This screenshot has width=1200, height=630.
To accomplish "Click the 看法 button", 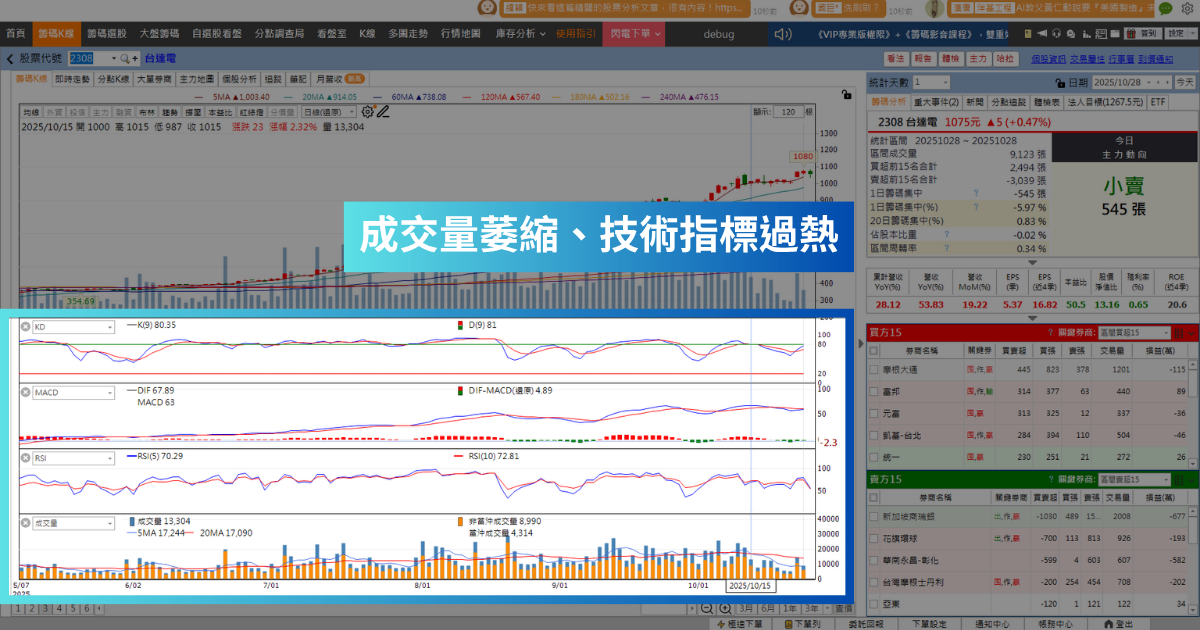I will point(895,59).
